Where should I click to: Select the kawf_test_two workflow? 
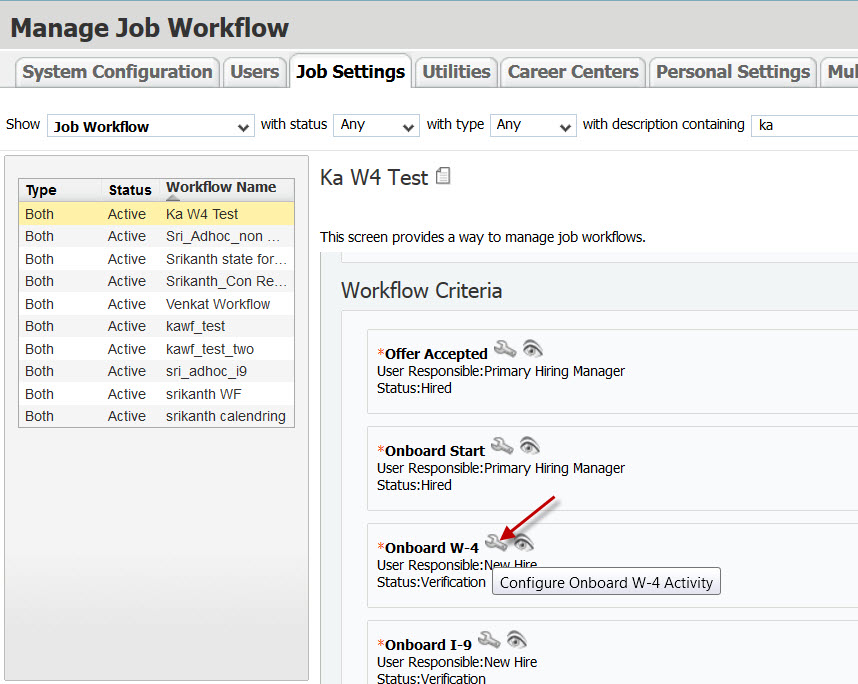point(210,349)
